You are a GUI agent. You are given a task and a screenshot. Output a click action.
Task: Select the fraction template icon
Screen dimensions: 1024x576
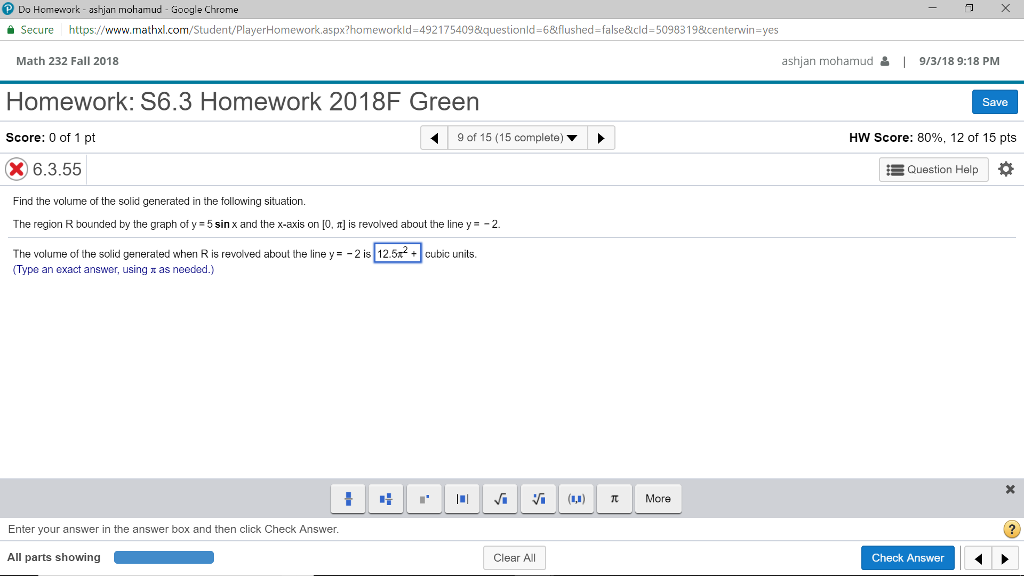pyautogui.click(x=348, y=498)
